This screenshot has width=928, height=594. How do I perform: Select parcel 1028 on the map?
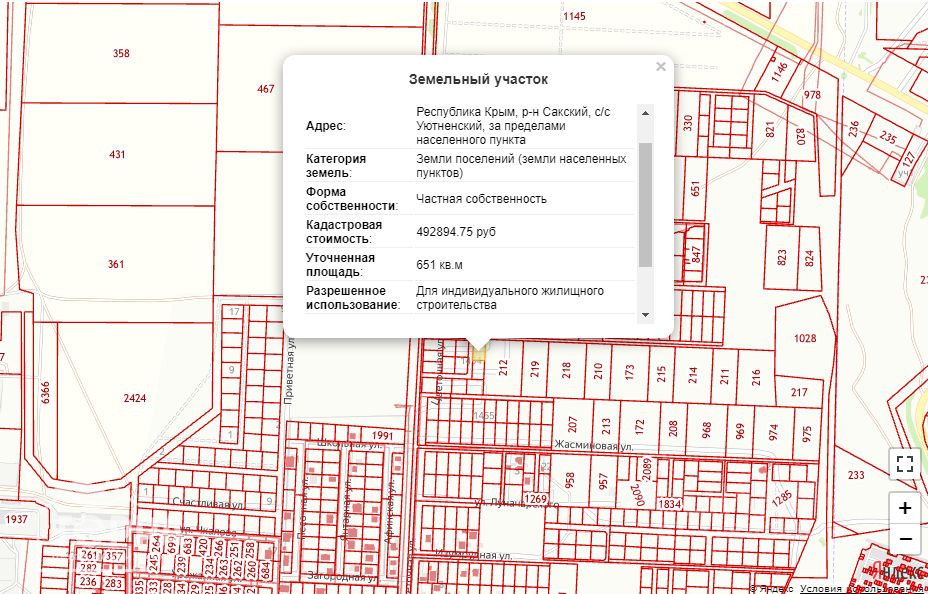click(x=805, y=338)
